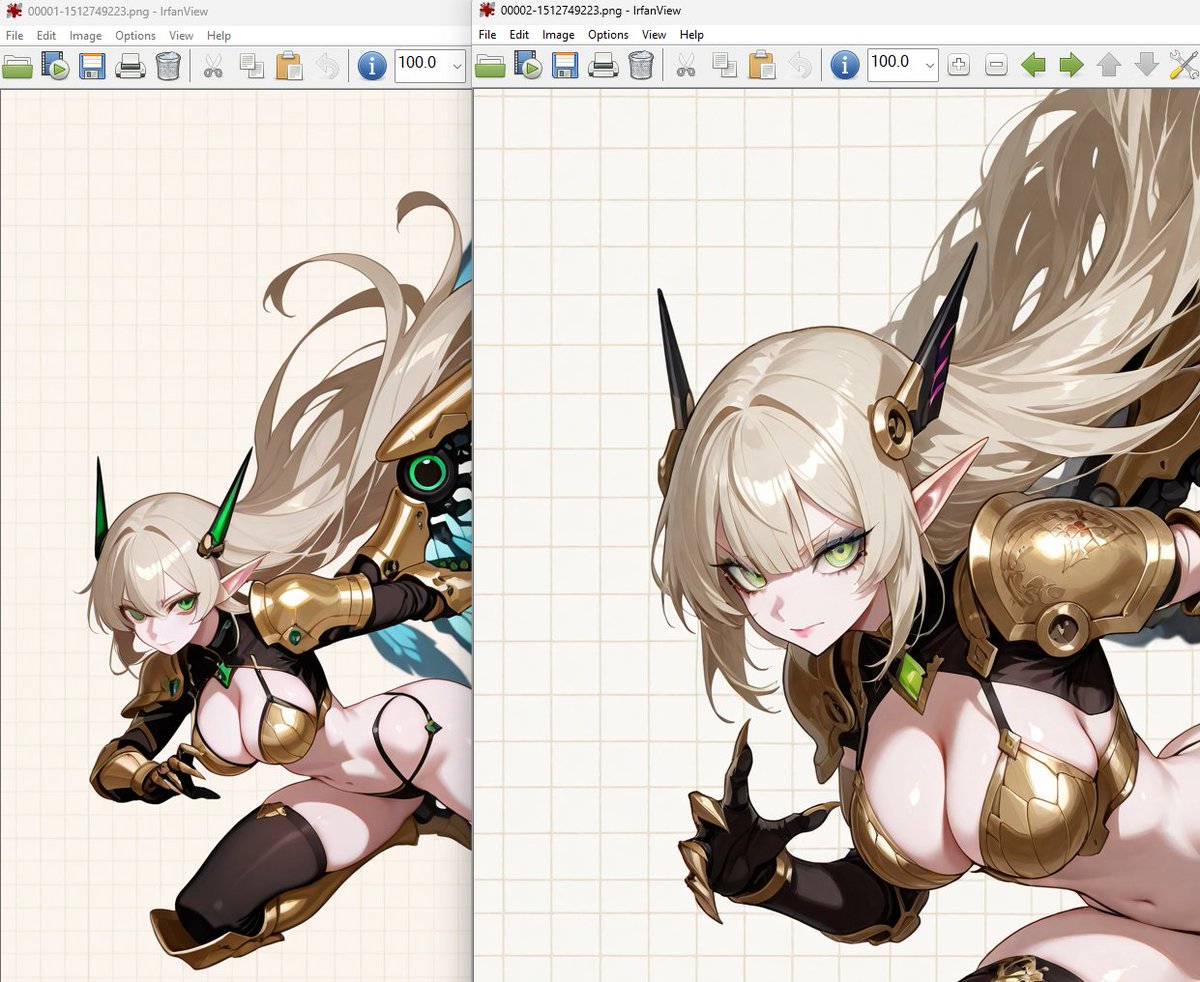Click Print icon in left window toolbar
Viewport: 1200px width, 982px height.
point(131,67)
